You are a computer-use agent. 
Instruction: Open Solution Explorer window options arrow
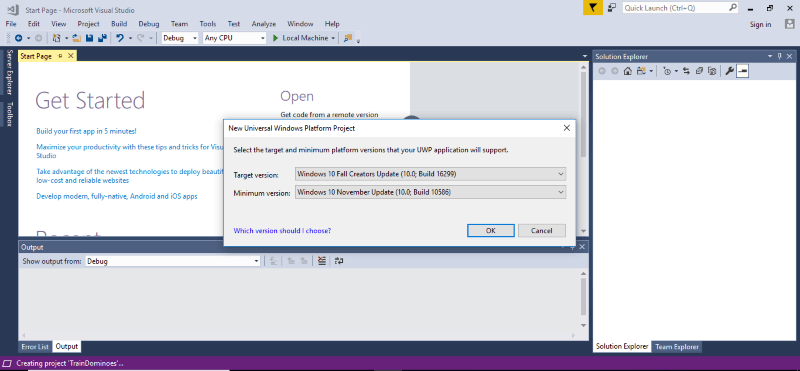coord(770,56)
